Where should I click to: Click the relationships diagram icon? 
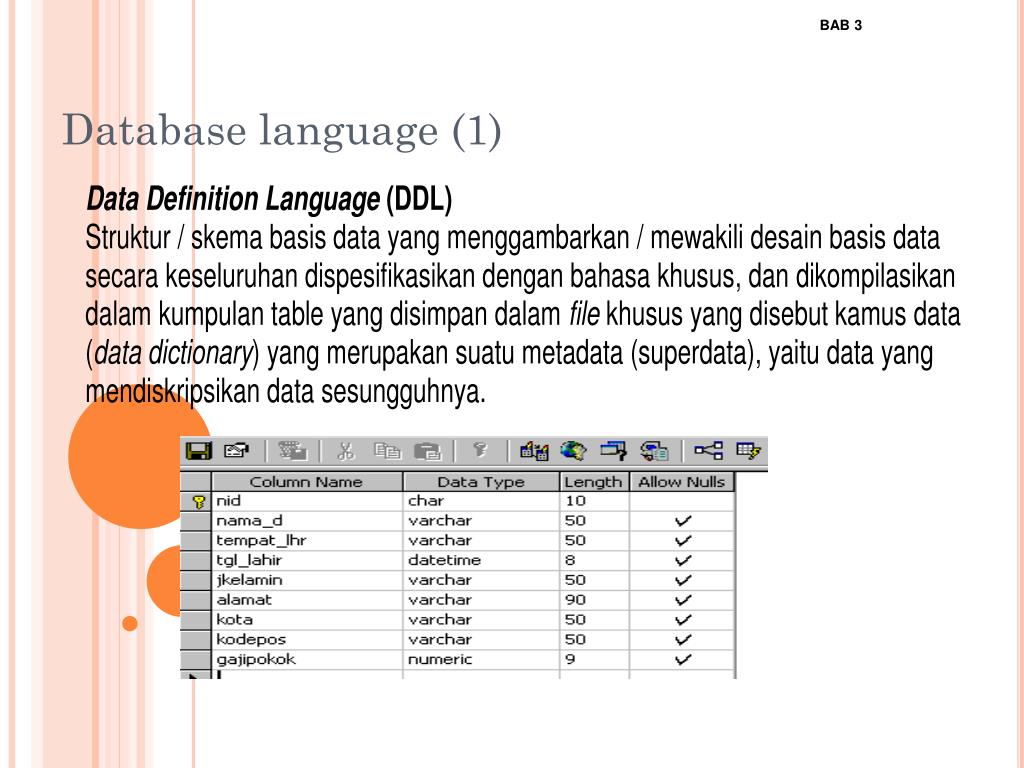(x=709, y=450)
